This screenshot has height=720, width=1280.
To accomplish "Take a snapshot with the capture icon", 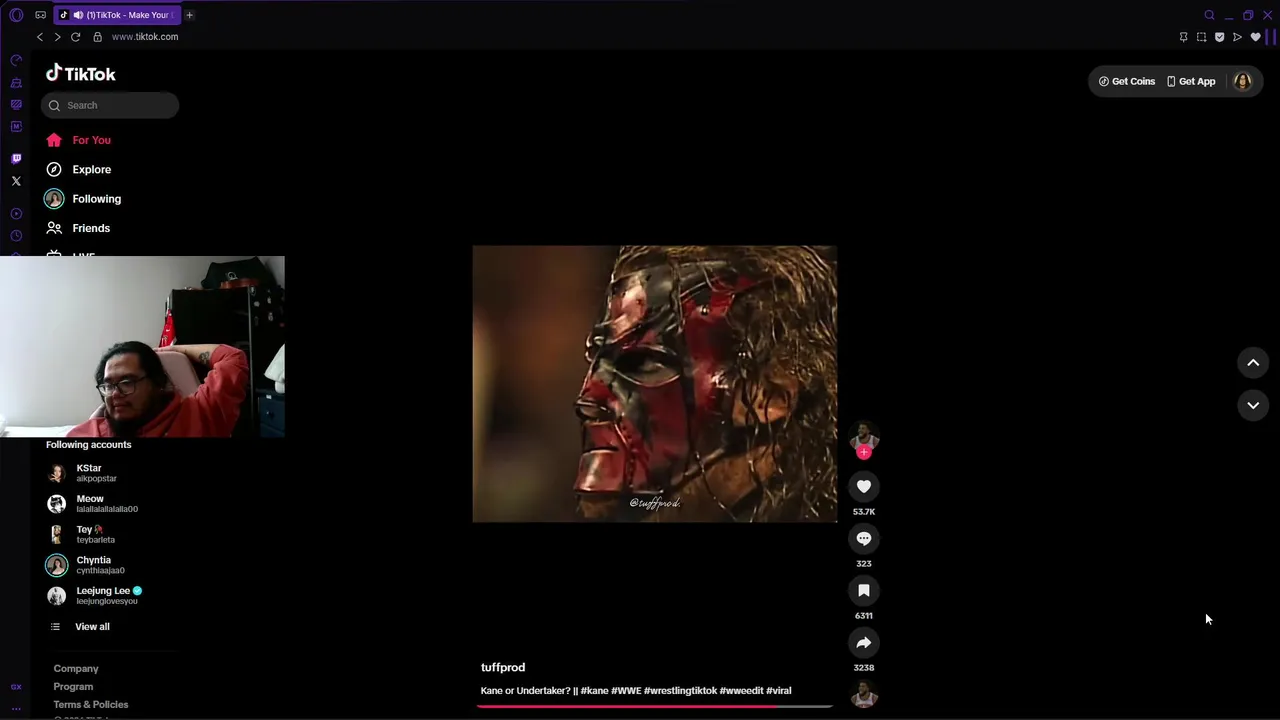I will coord(1201,37).
